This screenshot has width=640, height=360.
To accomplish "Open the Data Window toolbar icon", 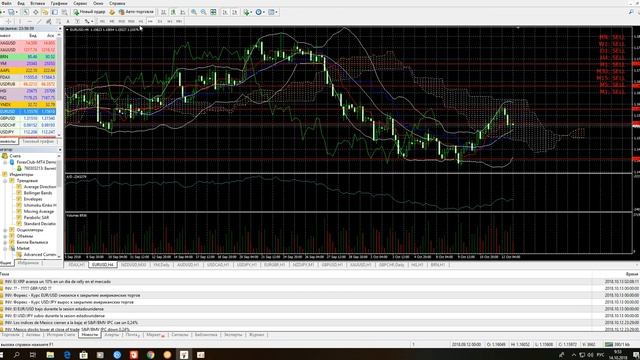I will [x=36, y=12].
